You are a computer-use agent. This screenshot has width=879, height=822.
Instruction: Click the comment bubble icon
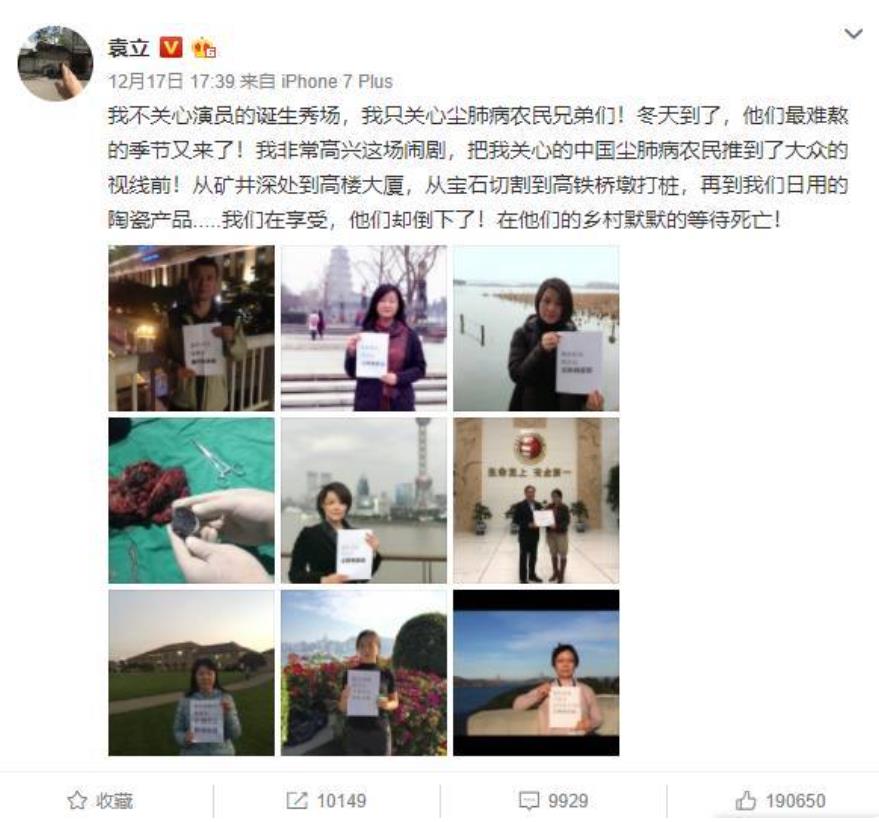coord(529,801)
